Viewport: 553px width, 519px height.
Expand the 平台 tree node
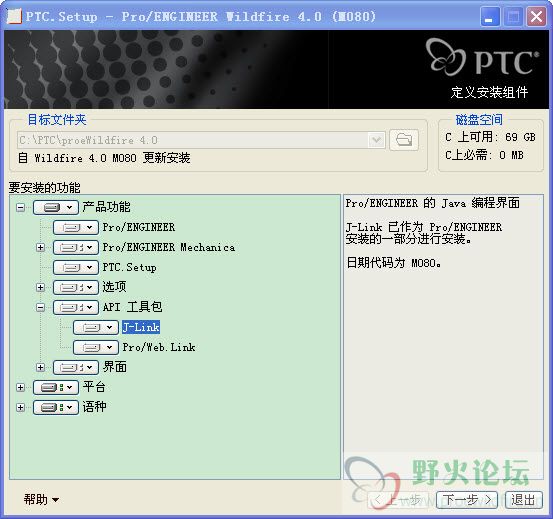pyautogui.click(x=20, y=387)
